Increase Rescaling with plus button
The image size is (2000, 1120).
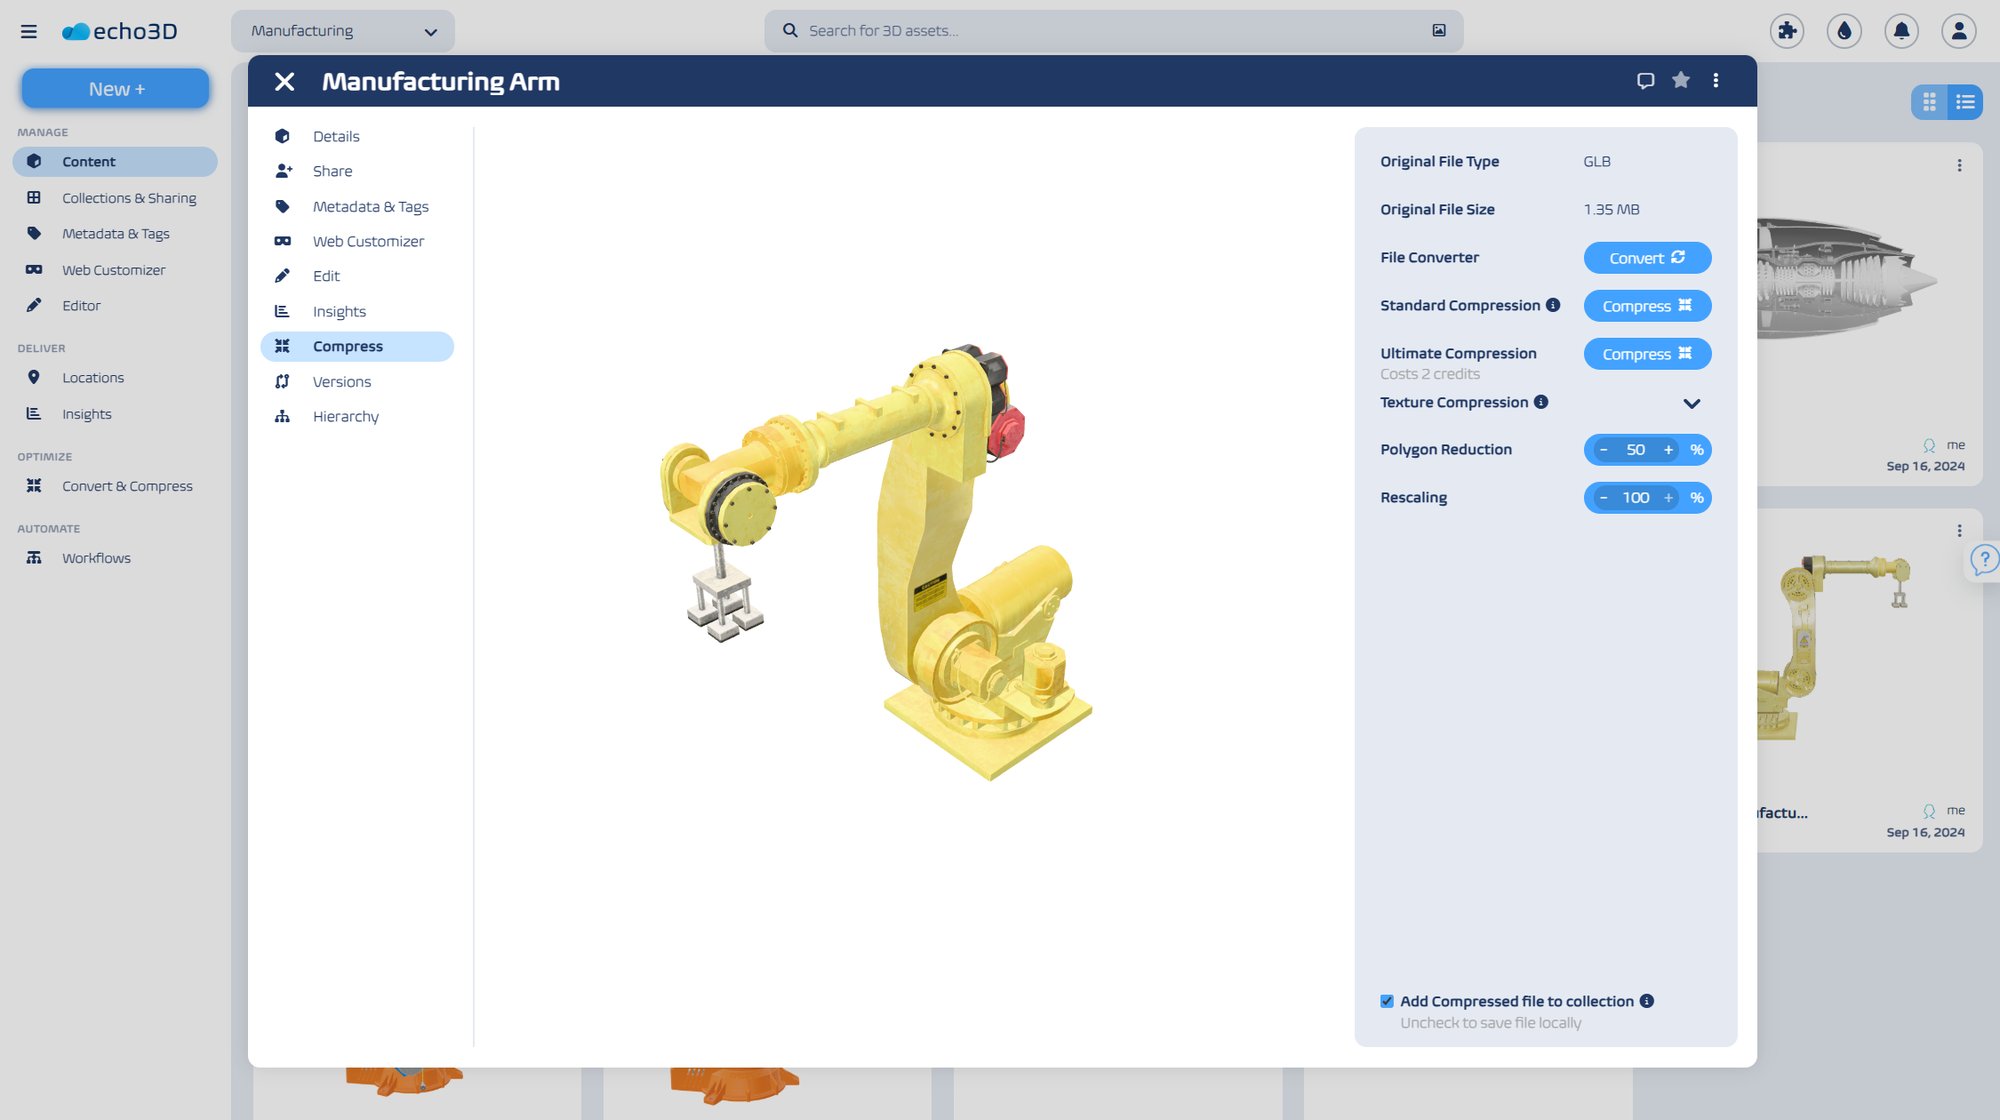click(1668, 498)
